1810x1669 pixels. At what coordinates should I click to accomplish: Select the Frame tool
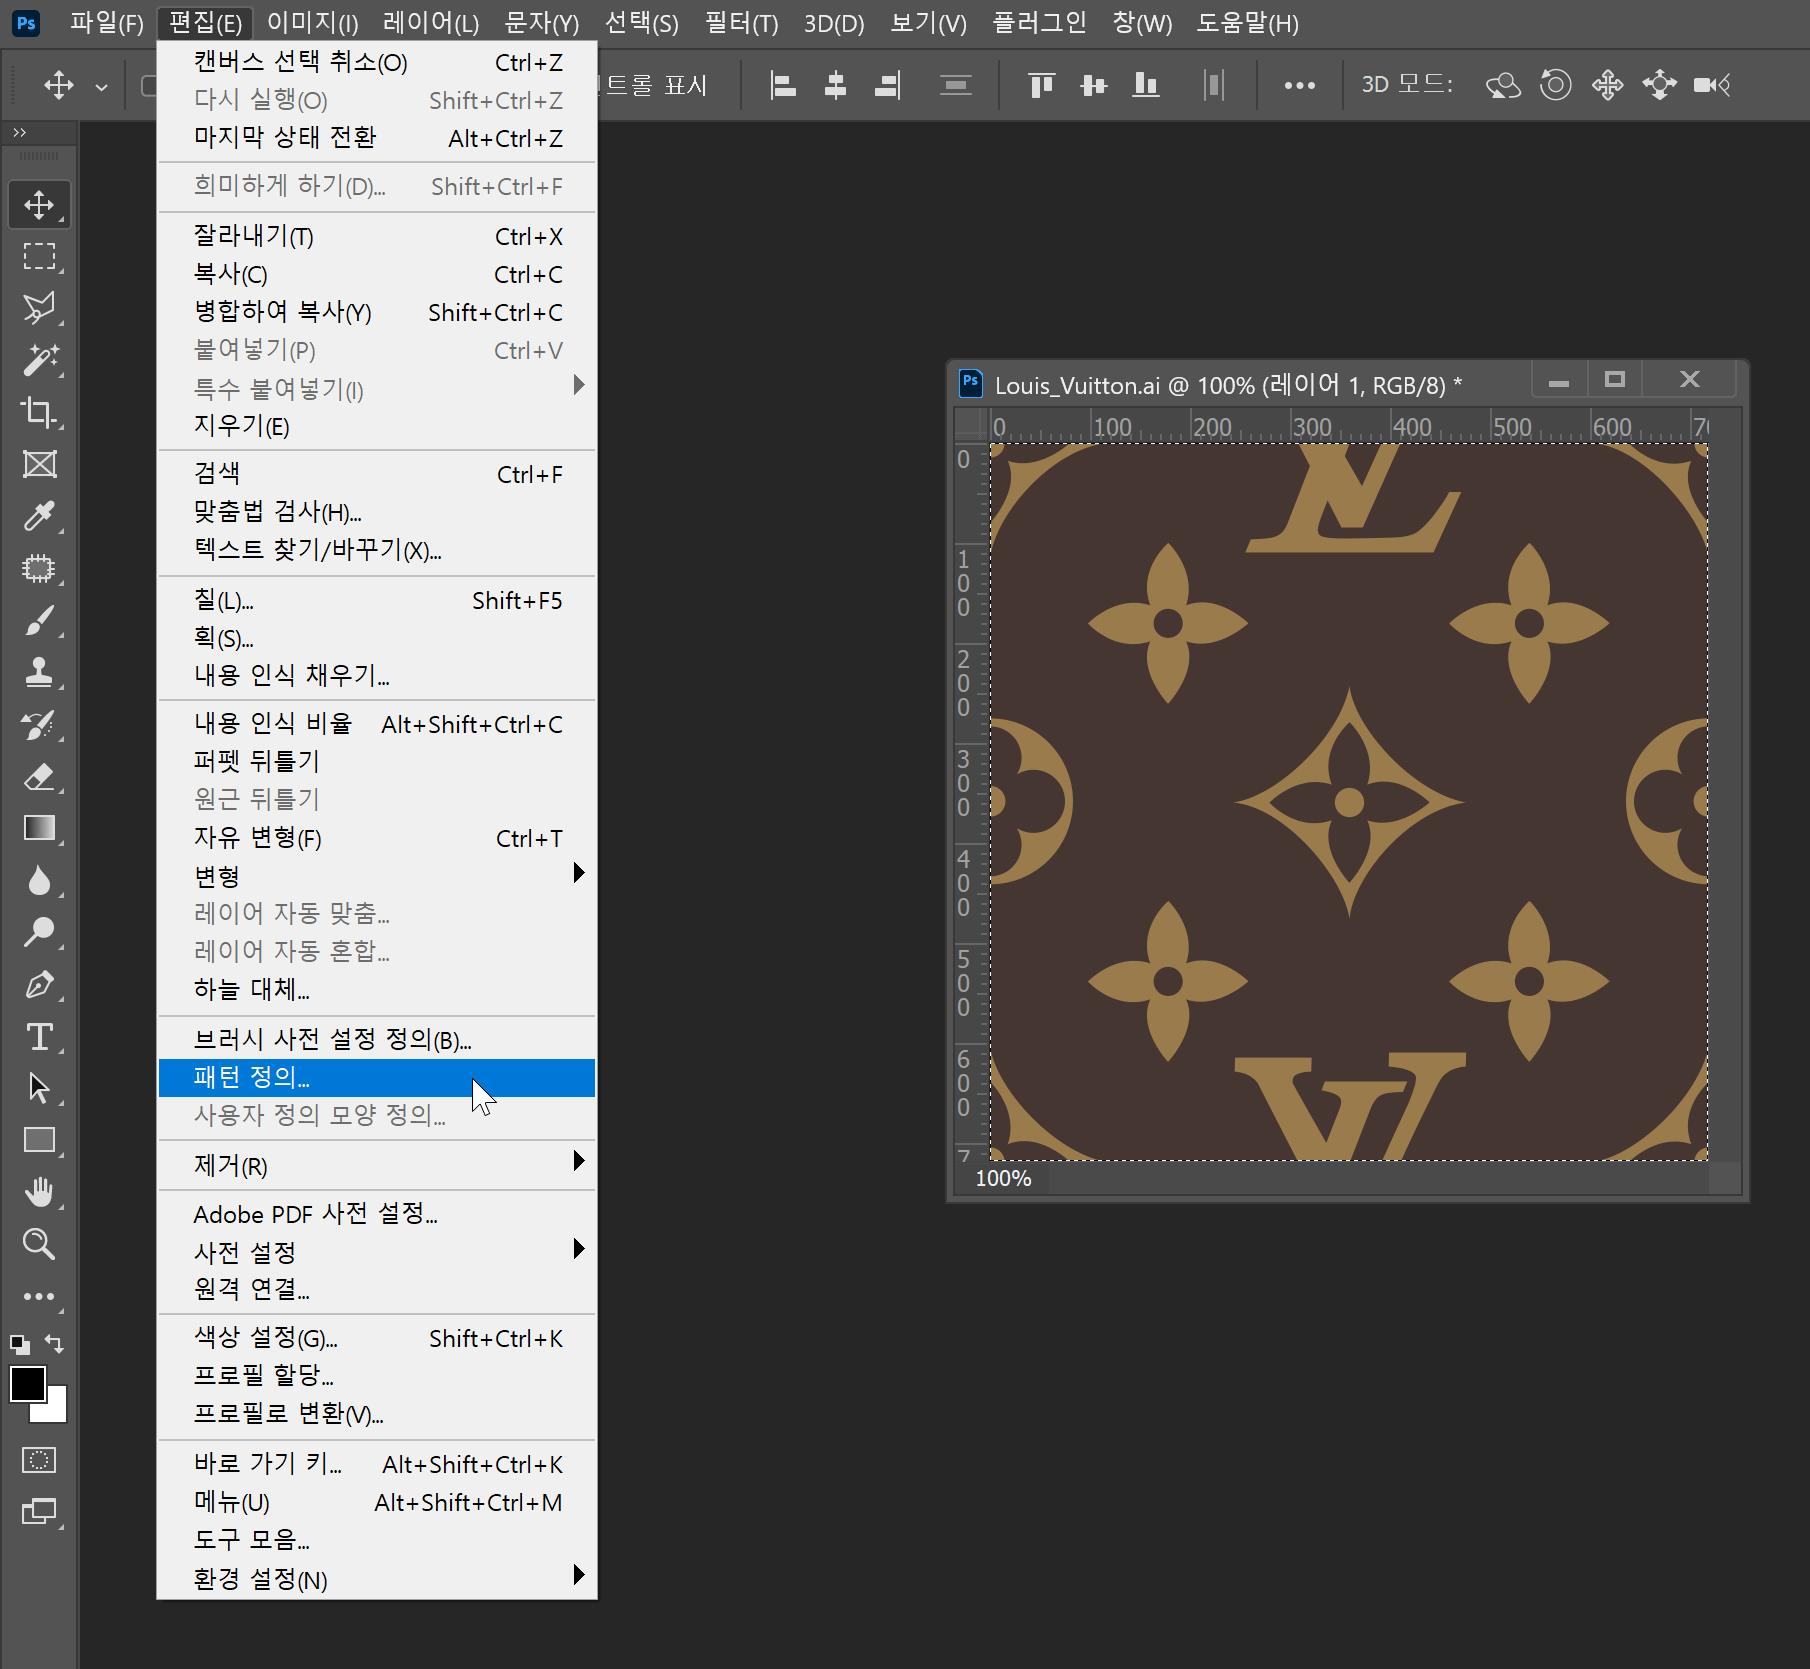pyautogui.click(x=39, y=464)
